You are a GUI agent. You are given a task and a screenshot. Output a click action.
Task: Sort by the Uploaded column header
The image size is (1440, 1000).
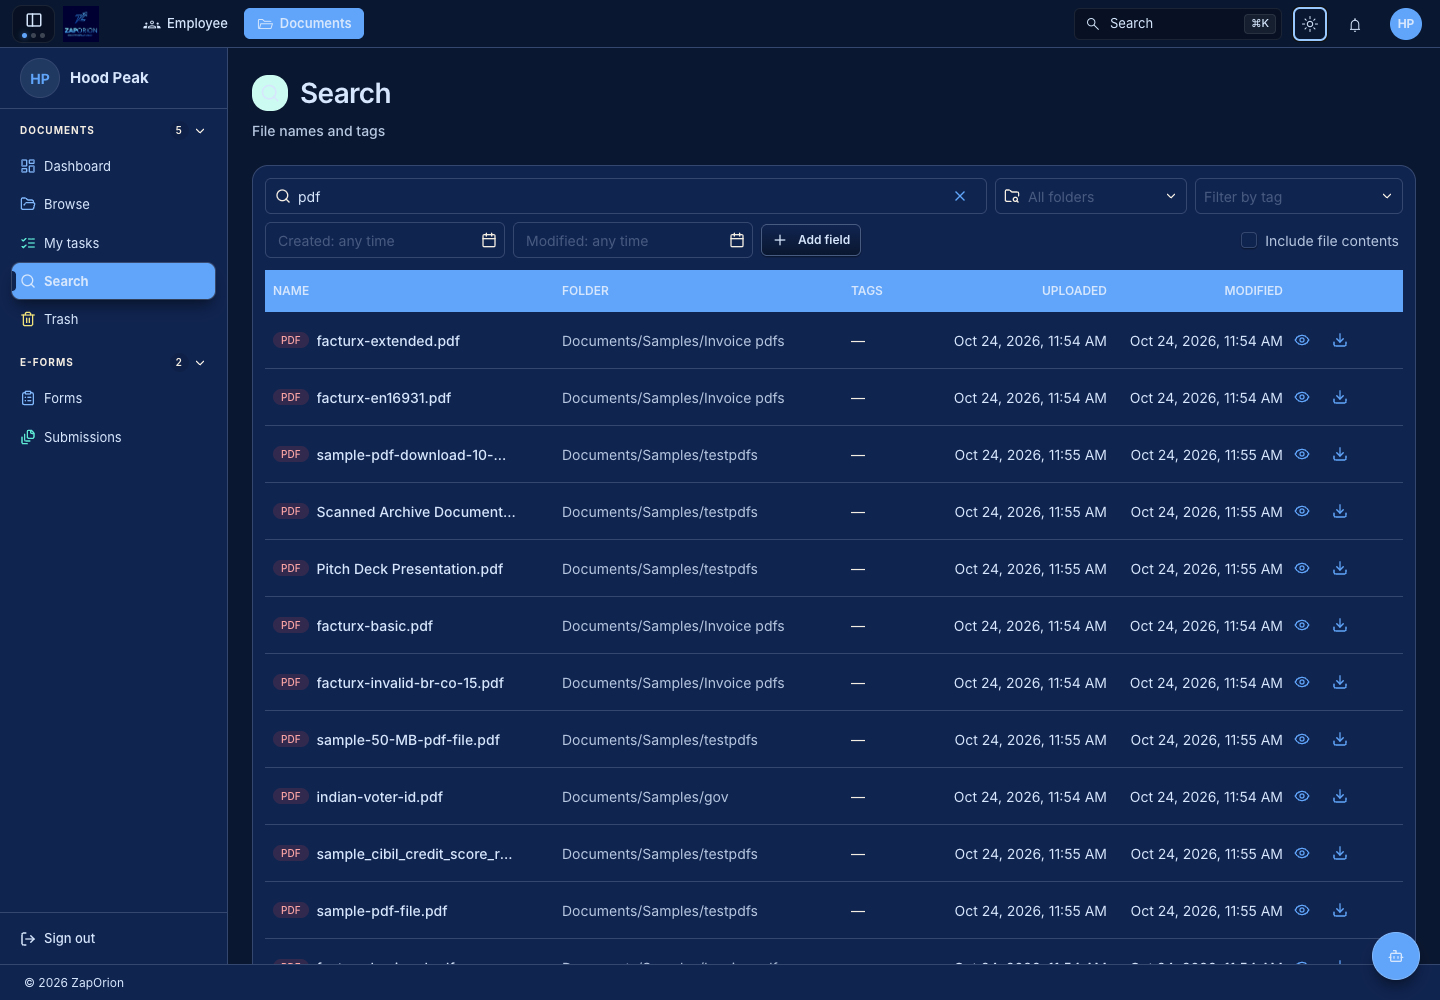pos(1074,291)
